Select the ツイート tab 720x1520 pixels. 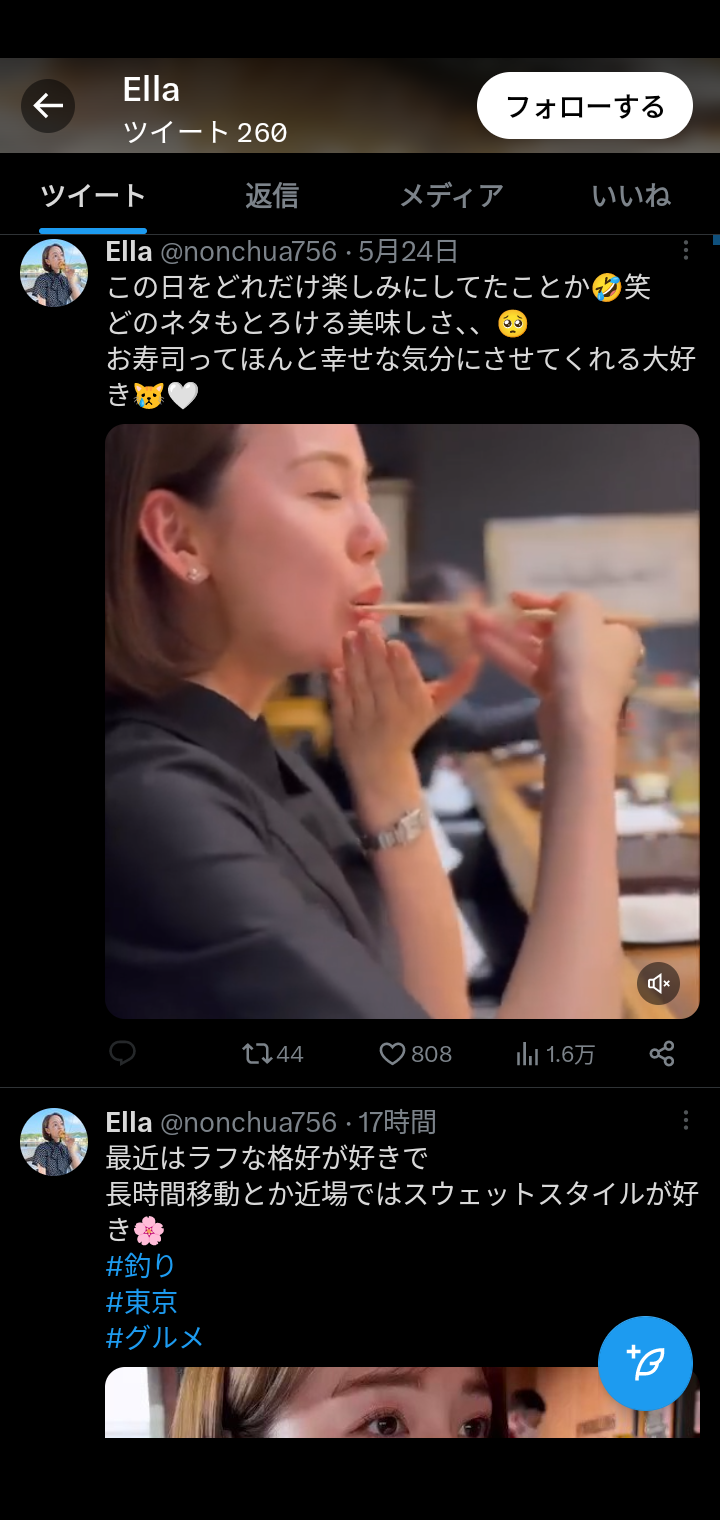93,195
